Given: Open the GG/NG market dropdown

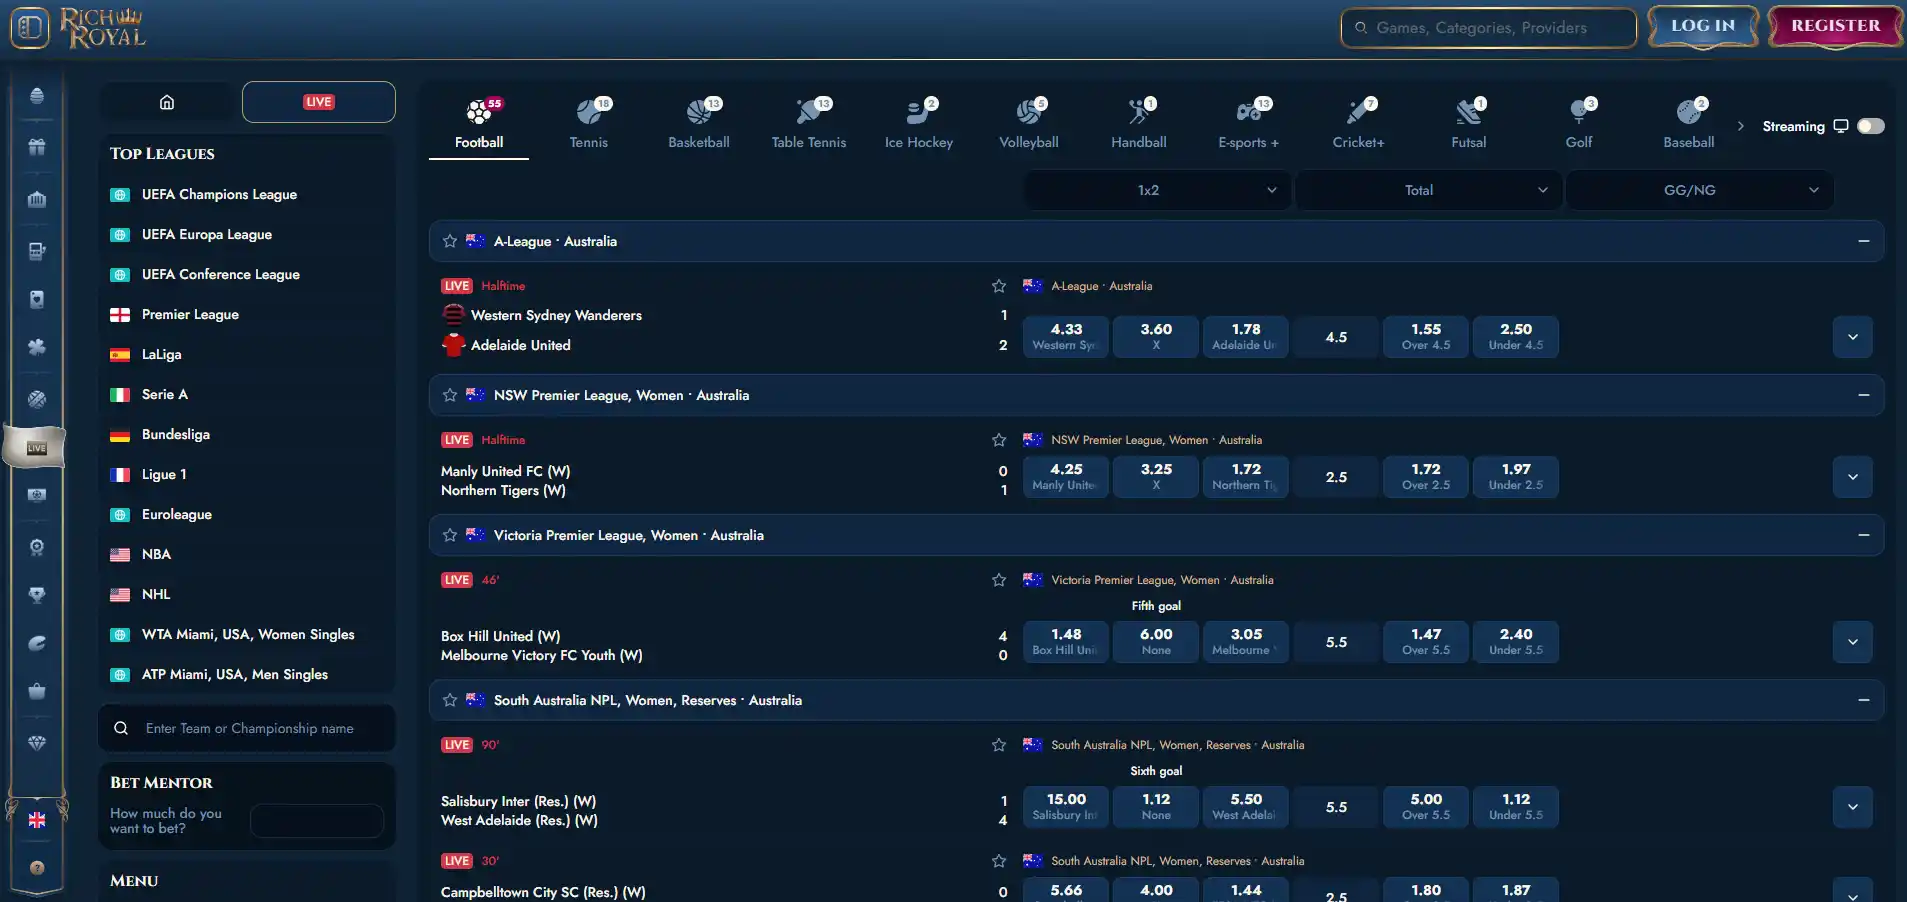Looking at the screenshot, I should (1699, 190).
